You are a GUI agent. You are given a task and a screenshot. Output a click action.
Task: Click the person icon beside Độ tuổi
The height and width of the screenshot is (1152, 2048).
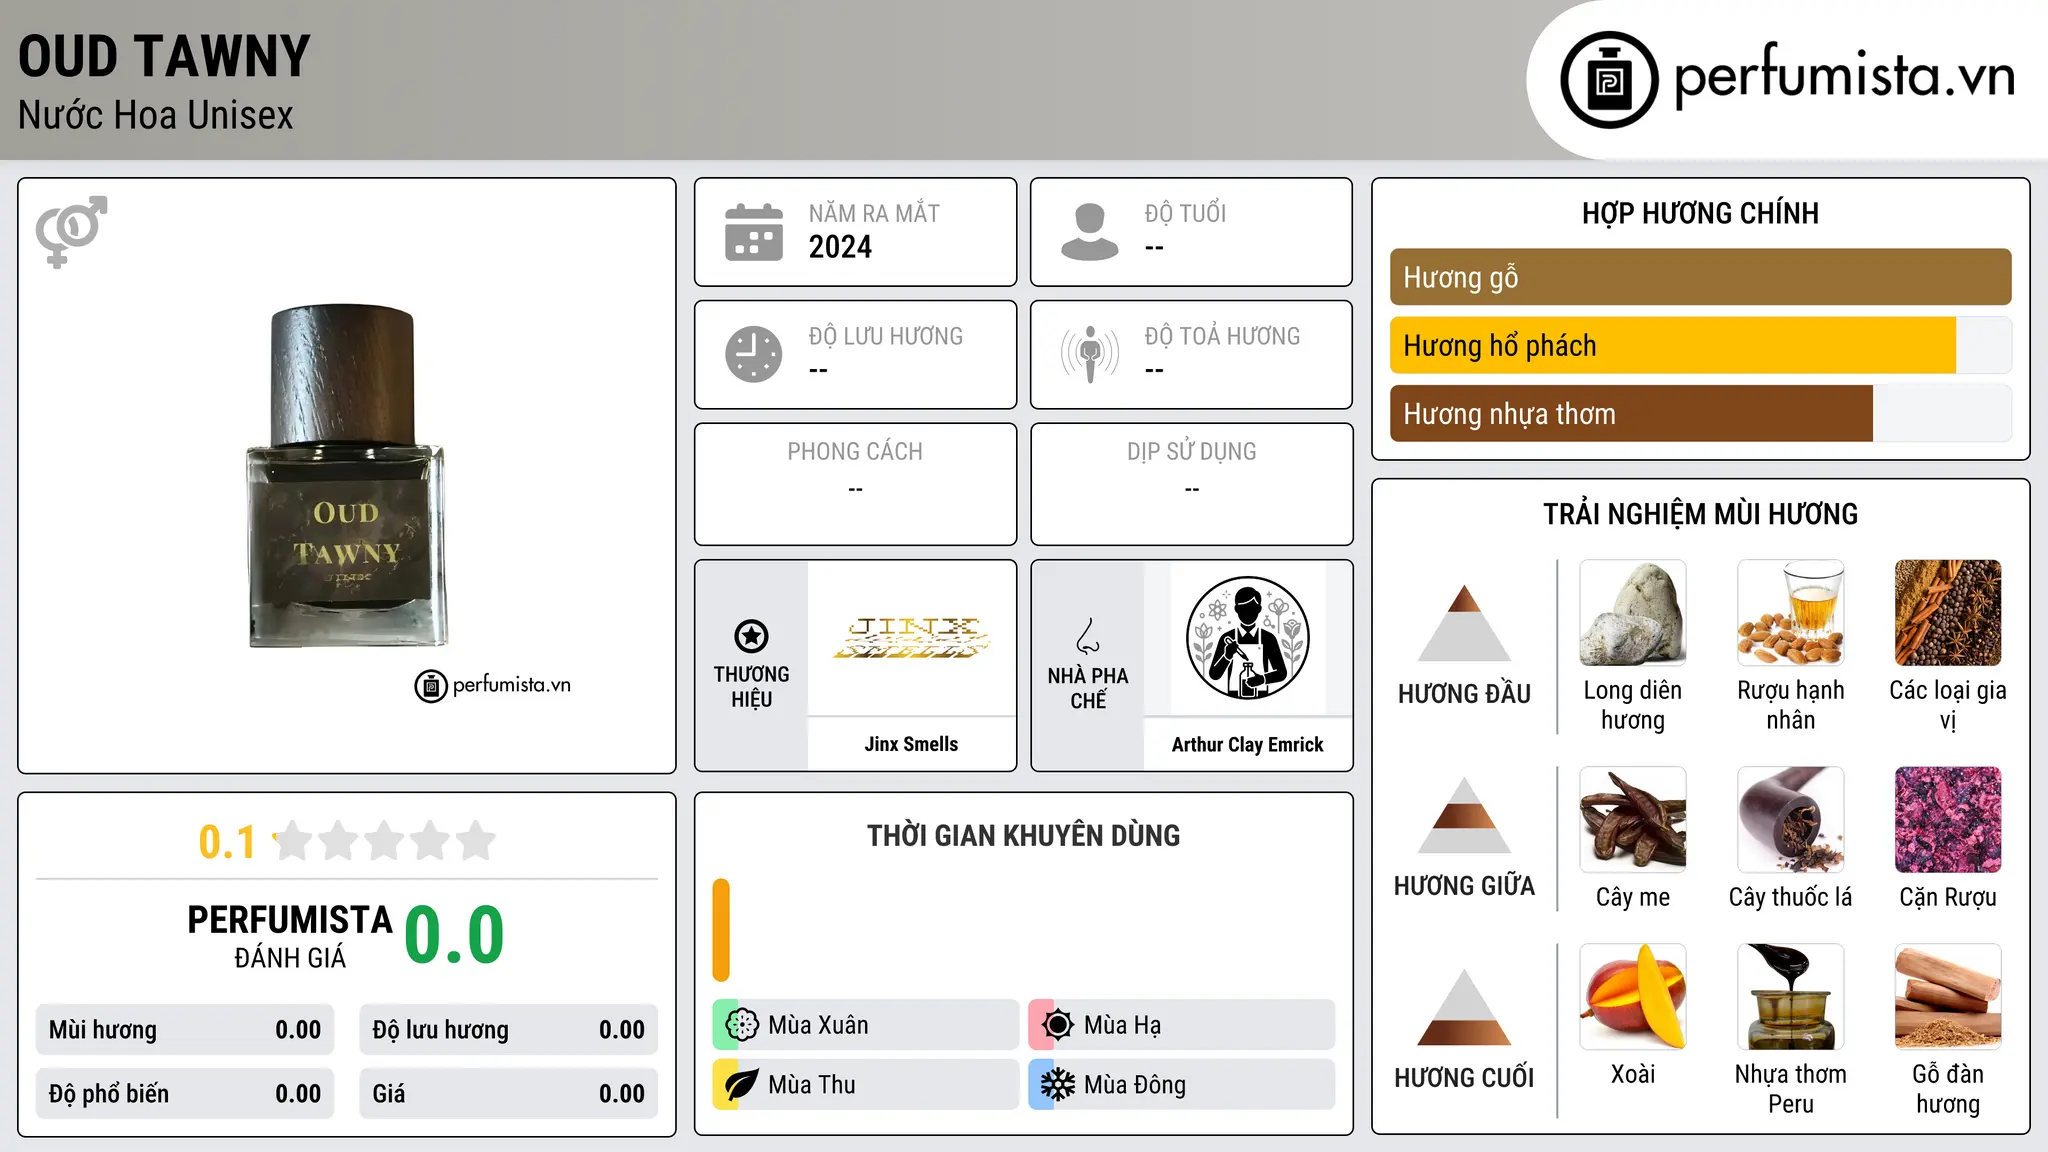coord(1090,232)
